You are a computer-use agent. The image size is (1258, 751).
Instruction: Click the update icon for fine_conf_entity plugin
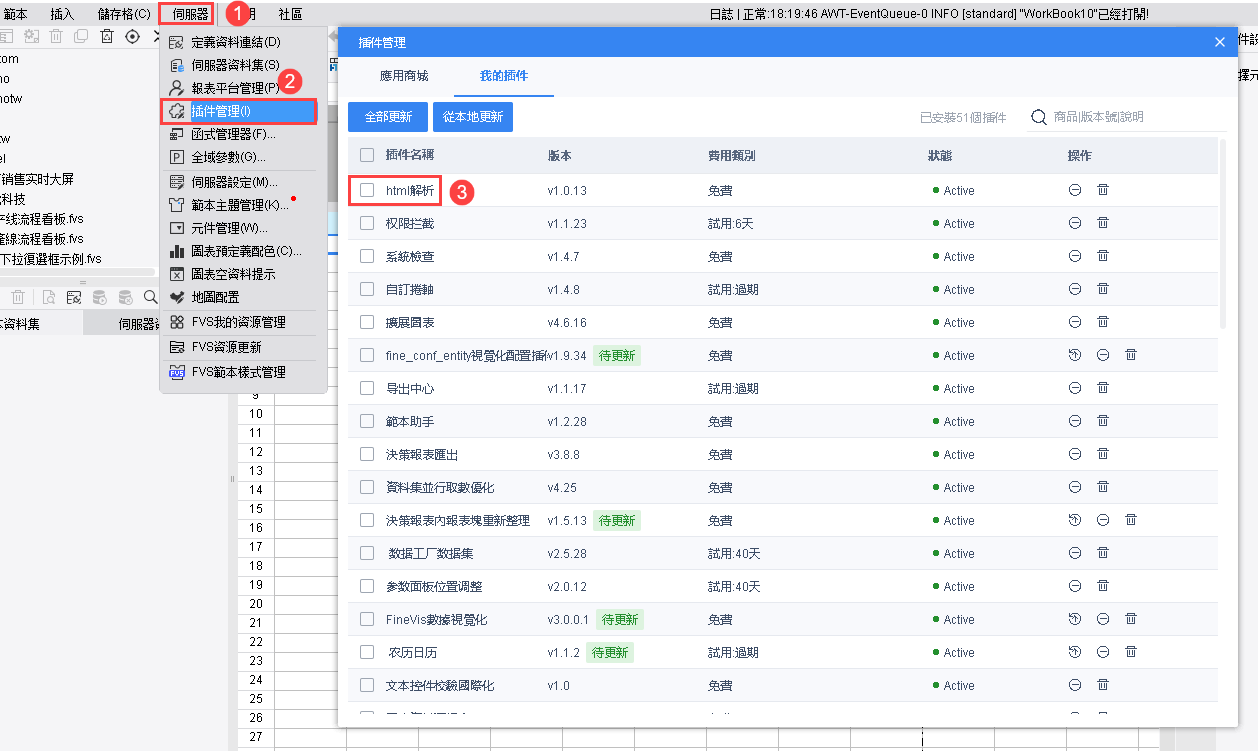[1074, 355]
